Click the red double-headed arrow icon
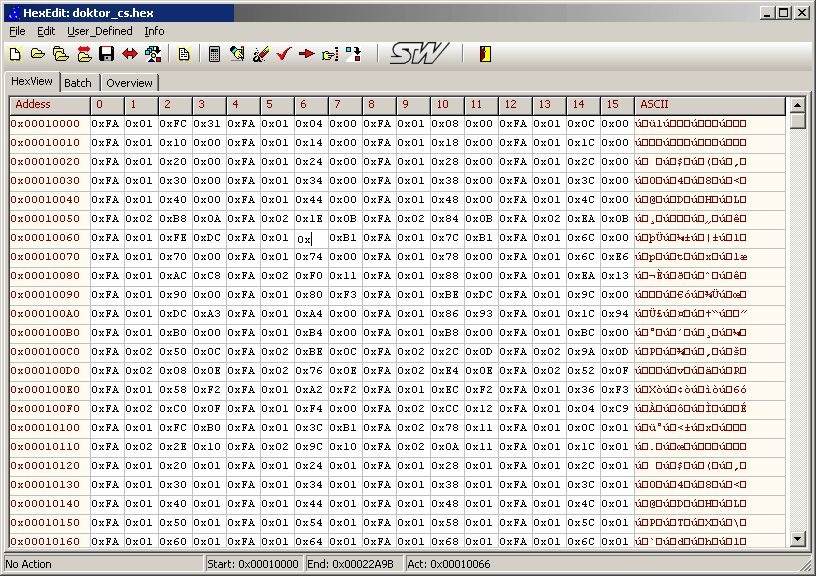This screenshot has width=816, height=576. (x=129, y=54)
